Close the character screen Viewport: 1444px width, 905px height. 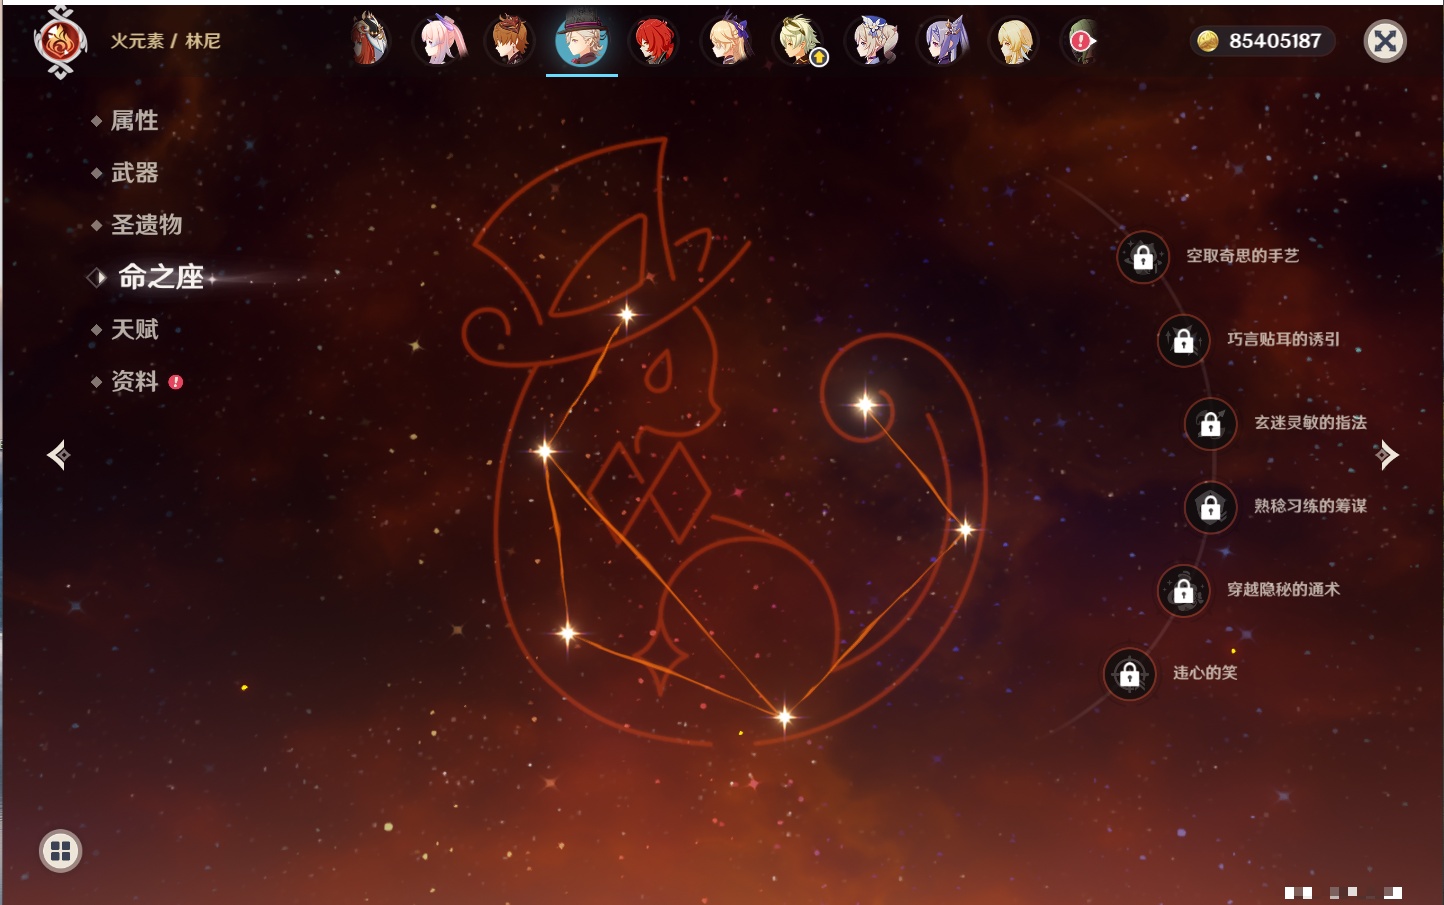1385,41
